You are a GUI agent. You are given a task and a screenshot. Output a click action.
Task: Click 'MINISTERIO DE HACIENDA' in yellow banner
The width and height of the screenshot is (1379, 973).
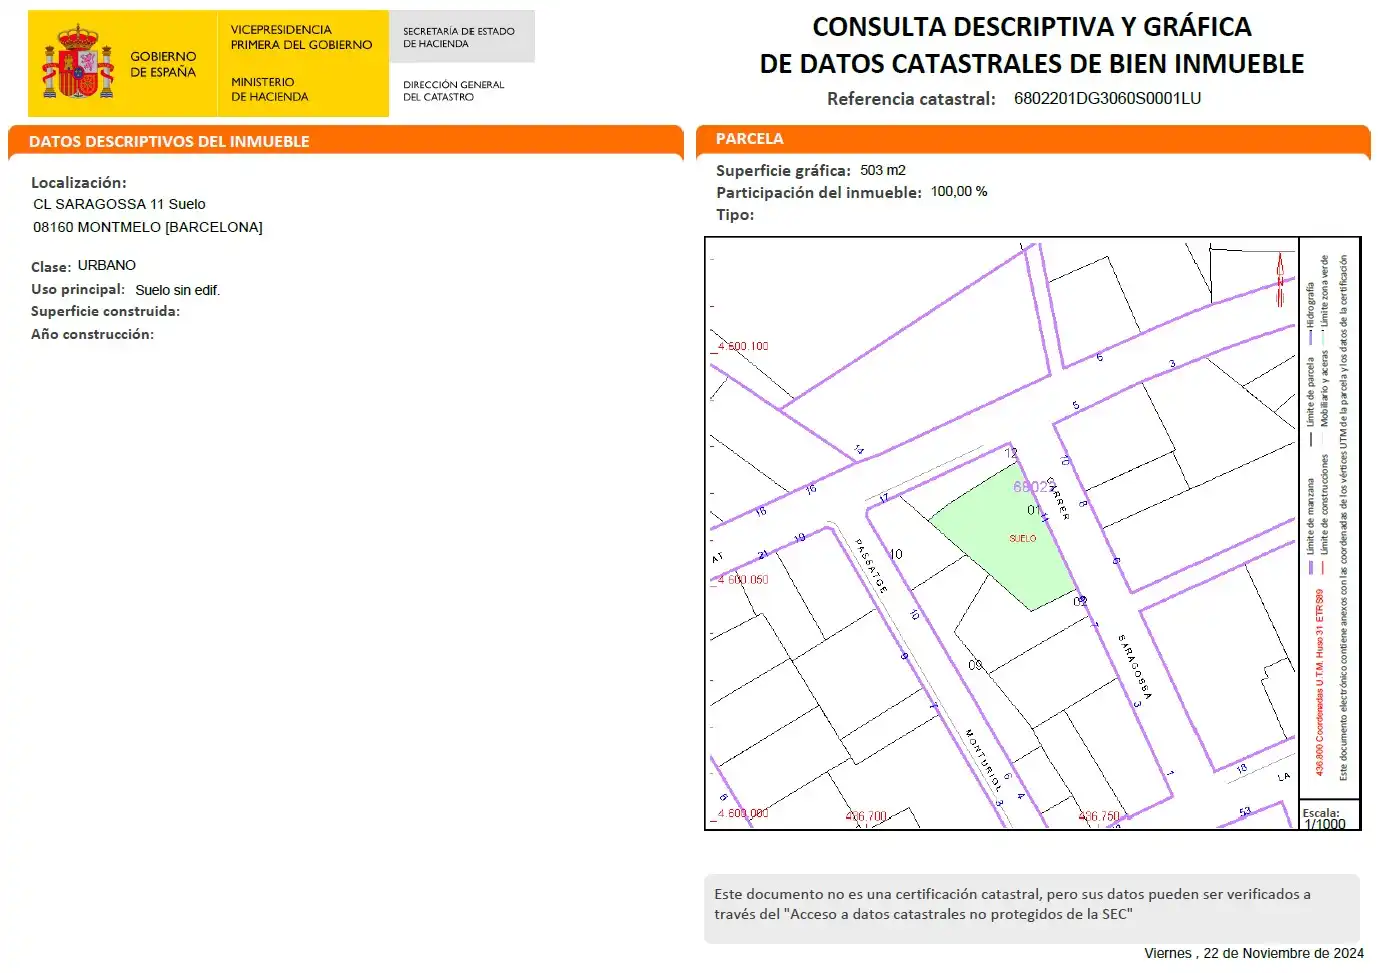click(x=269, y=89)
